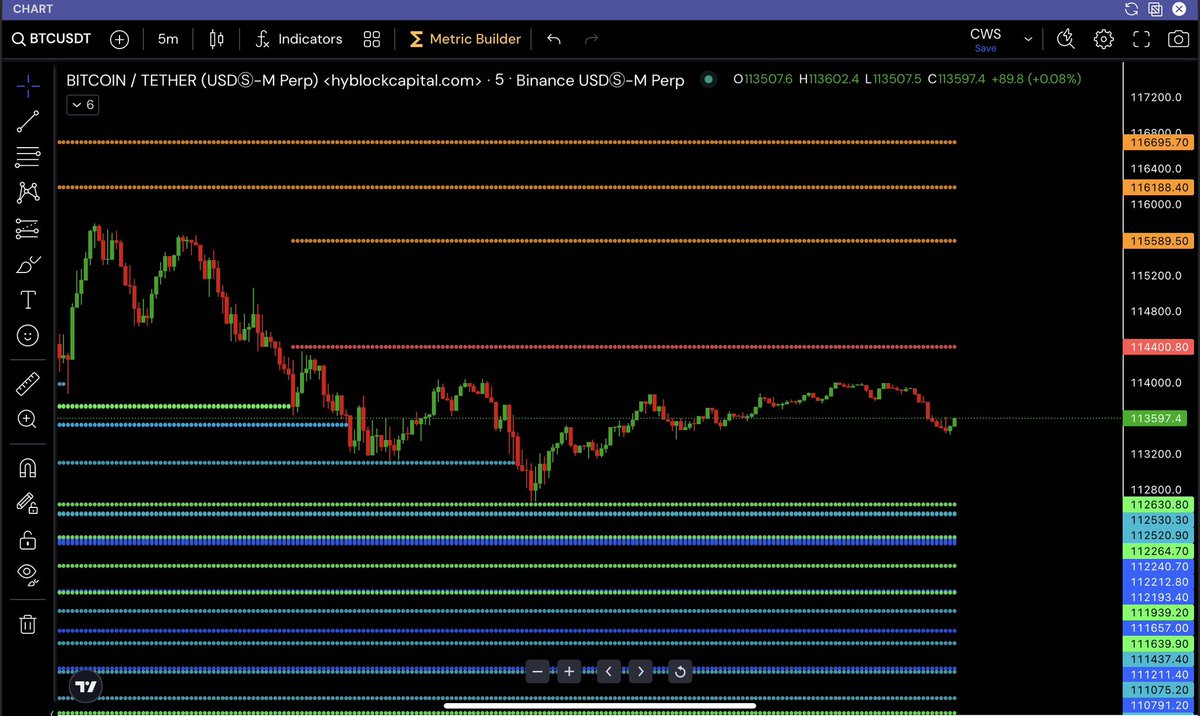Click the 110791.20 price label

[1159, 705]
